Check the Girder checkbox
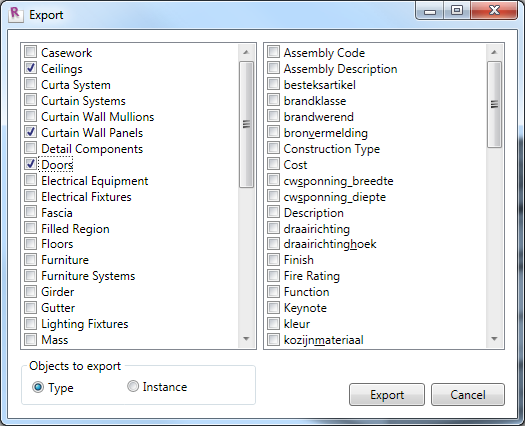Image resolution: width=525 pixels, height=426 pixels. point(30,291)
